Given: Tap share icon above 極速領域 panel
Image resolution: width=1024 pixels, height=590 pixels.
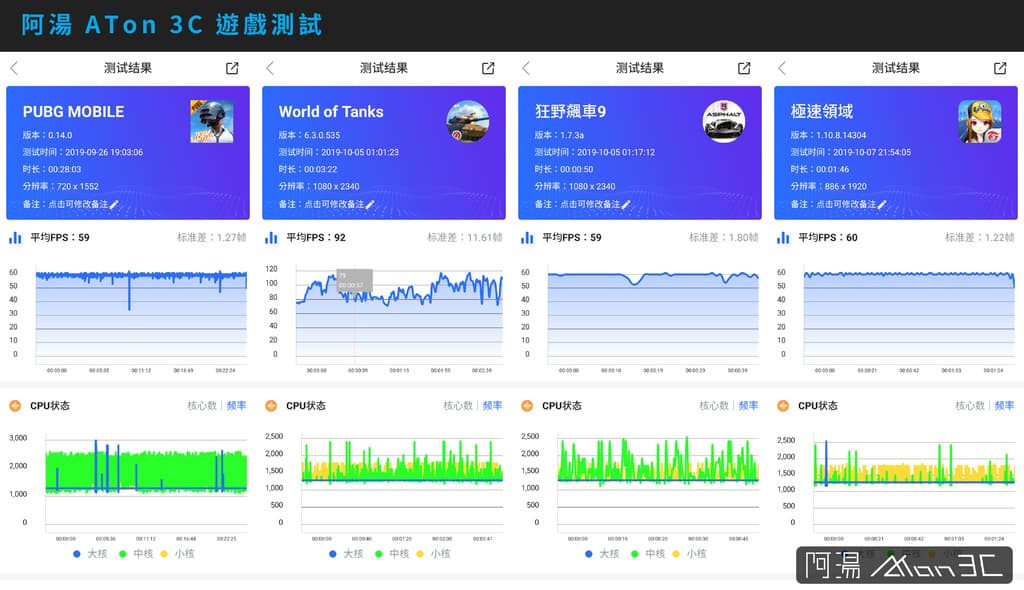Looking at the screenshot, I should [x=1000, y=68].
